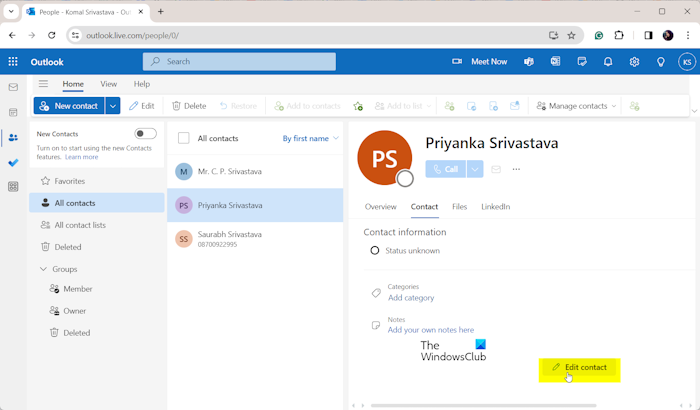The image size is (700, 410).
Task: Open All contact lists folder
Action: [x=97, y=225]
